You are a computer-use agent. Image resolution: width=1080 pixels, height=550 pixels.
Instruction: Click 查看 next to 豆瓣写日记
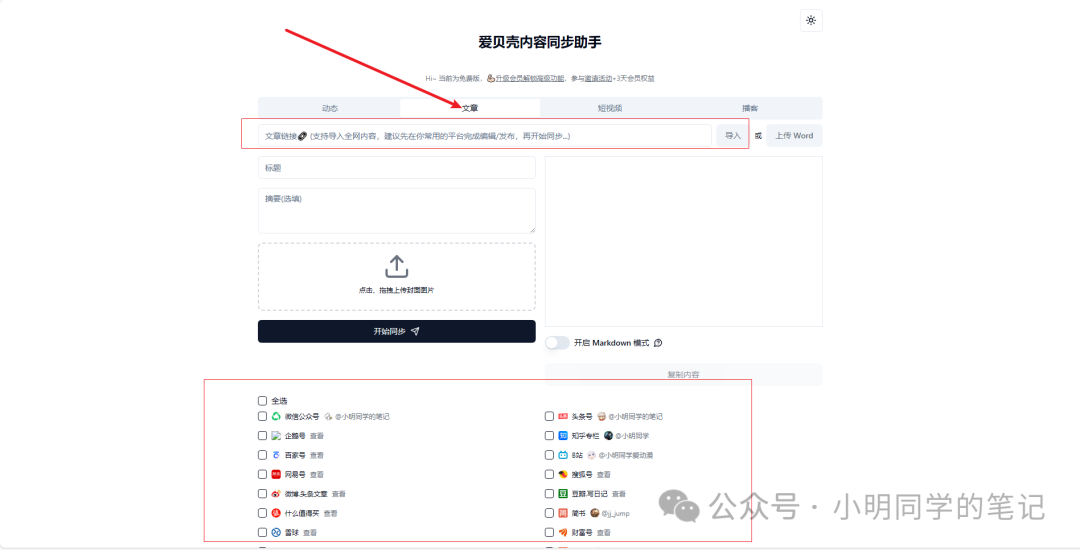pos(619,494)
